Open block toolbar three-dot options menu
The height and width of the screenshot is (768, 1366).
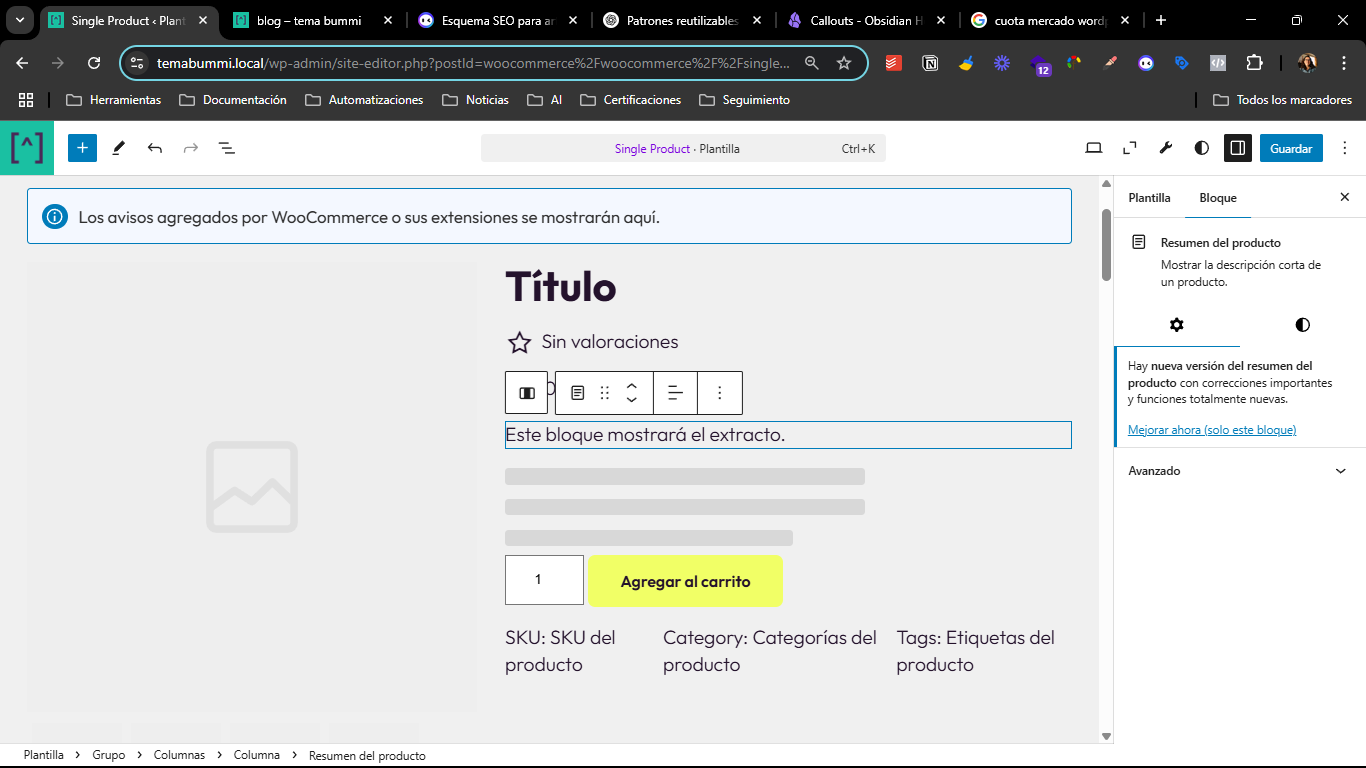719,393
